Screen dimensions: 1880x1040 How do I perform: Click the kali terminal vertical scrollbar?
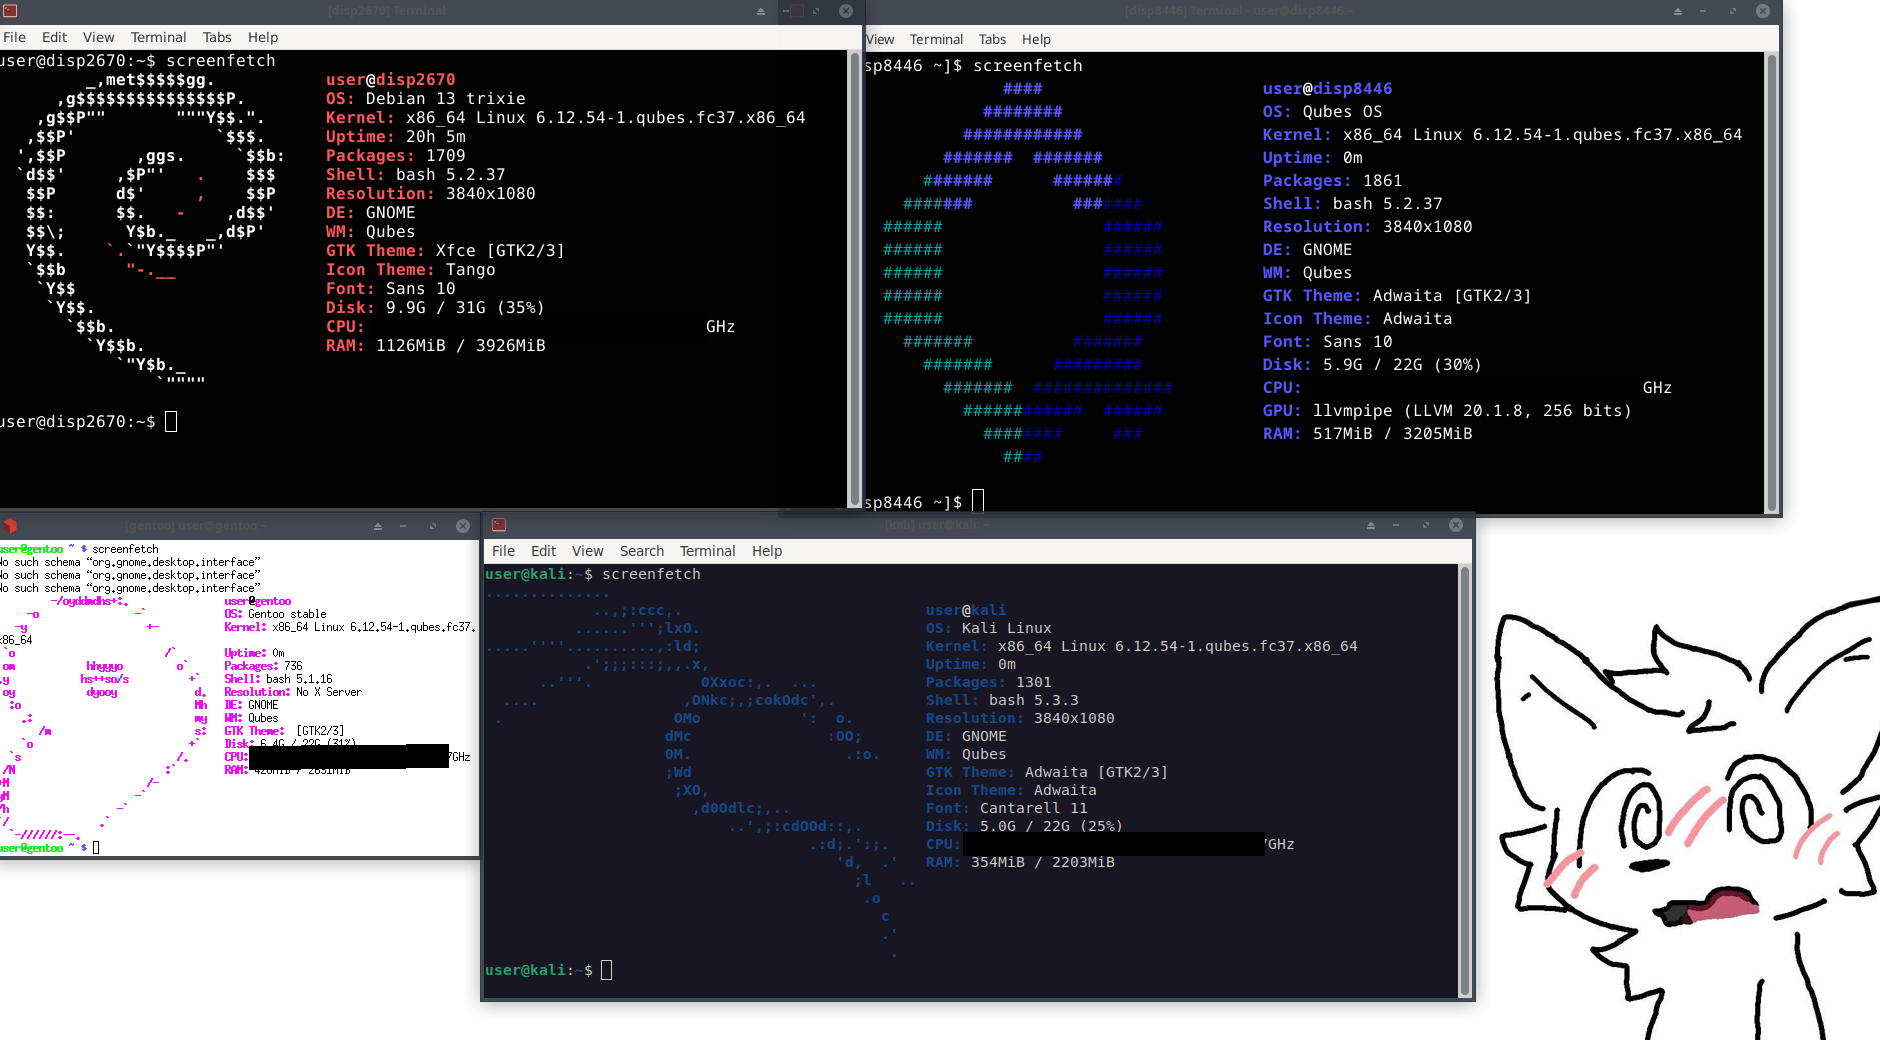click(1465, 781)
